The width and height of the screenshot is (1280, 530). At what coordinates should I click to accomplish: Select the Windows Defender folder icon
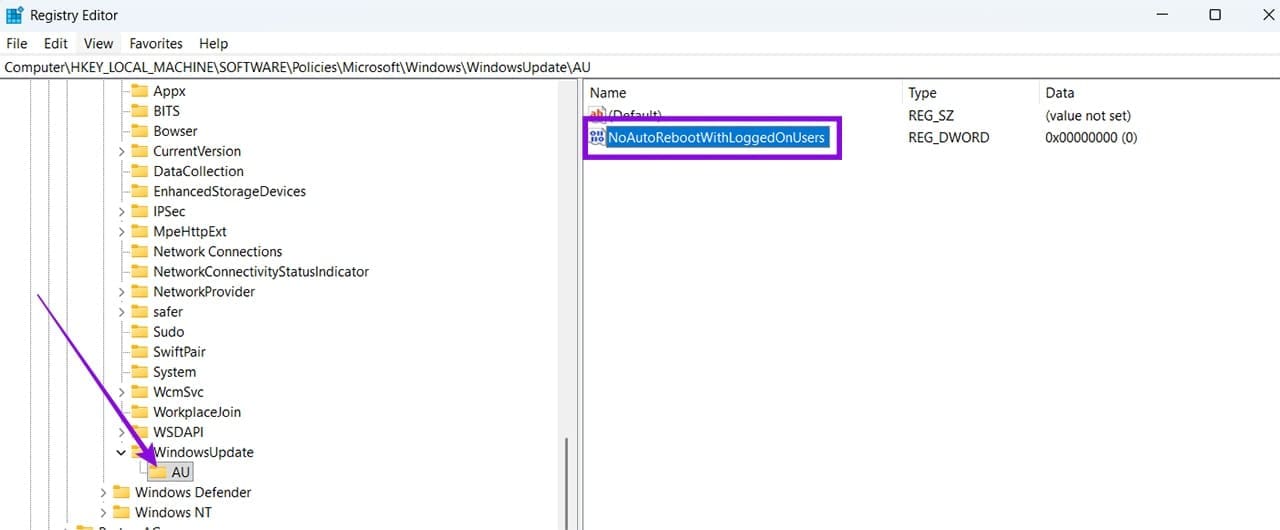pyautogui.click(x=121, y=492)
